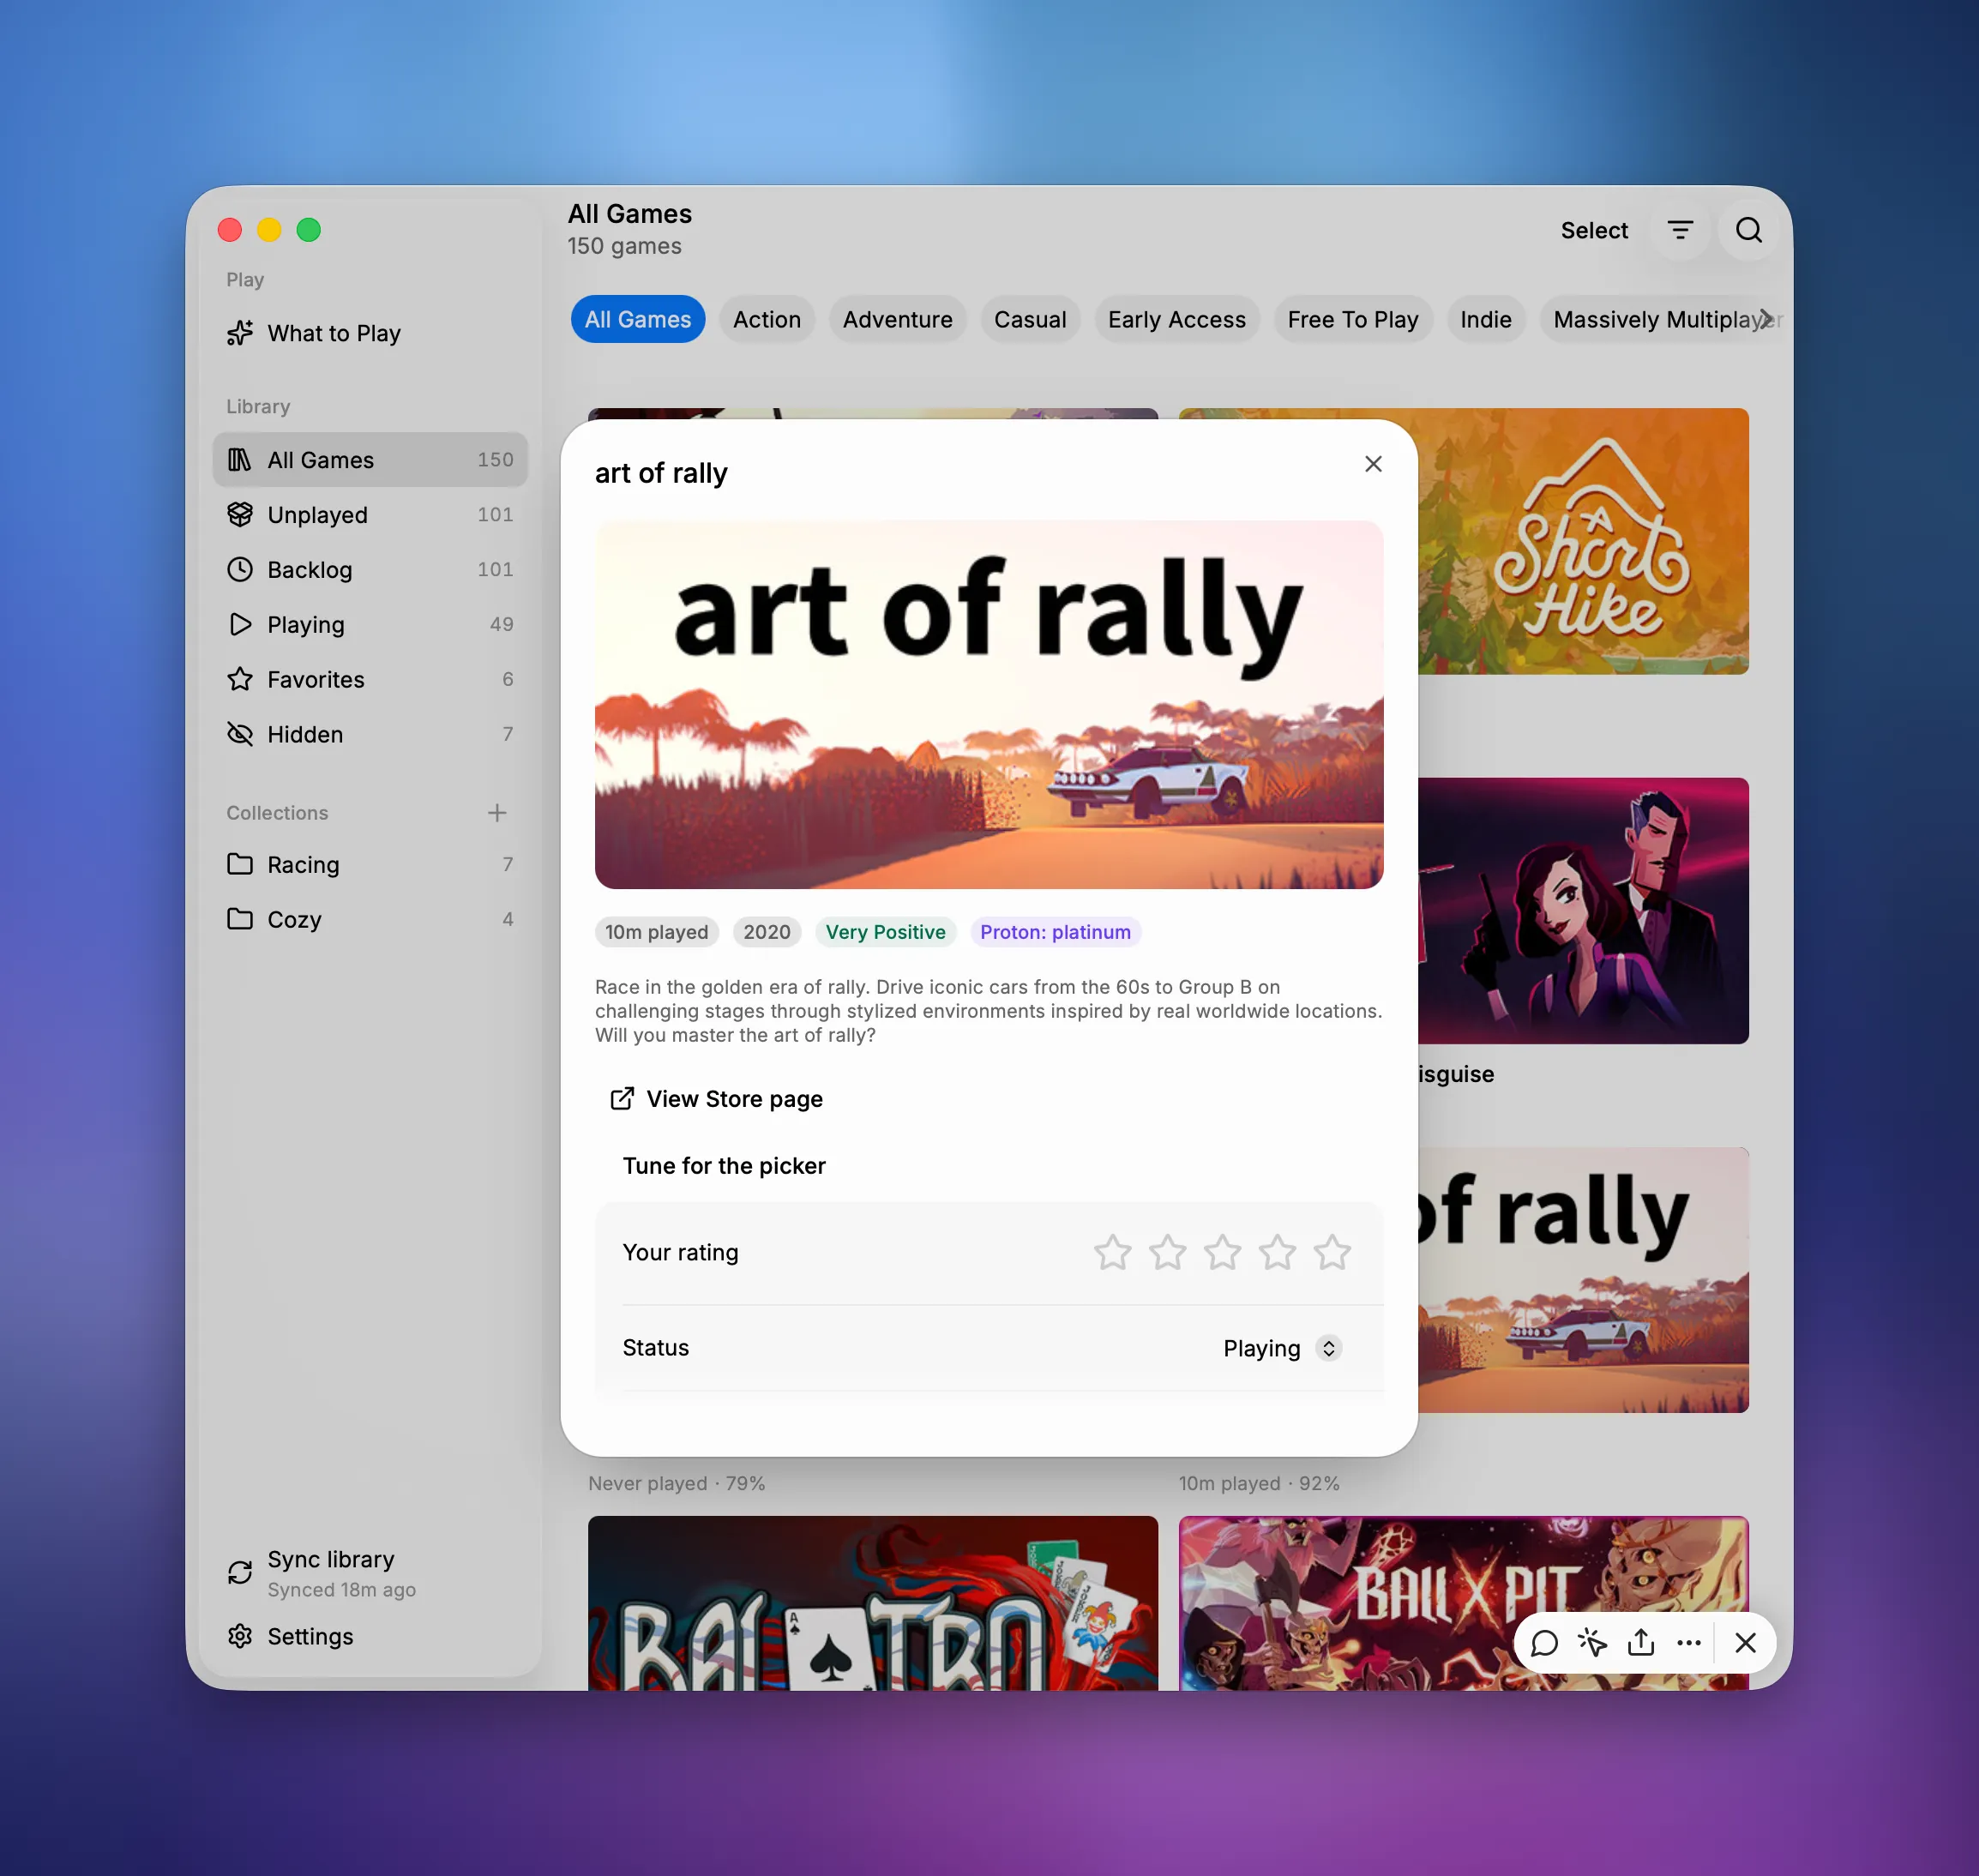Filter by the Indie genre chip

pos(1486,320)
